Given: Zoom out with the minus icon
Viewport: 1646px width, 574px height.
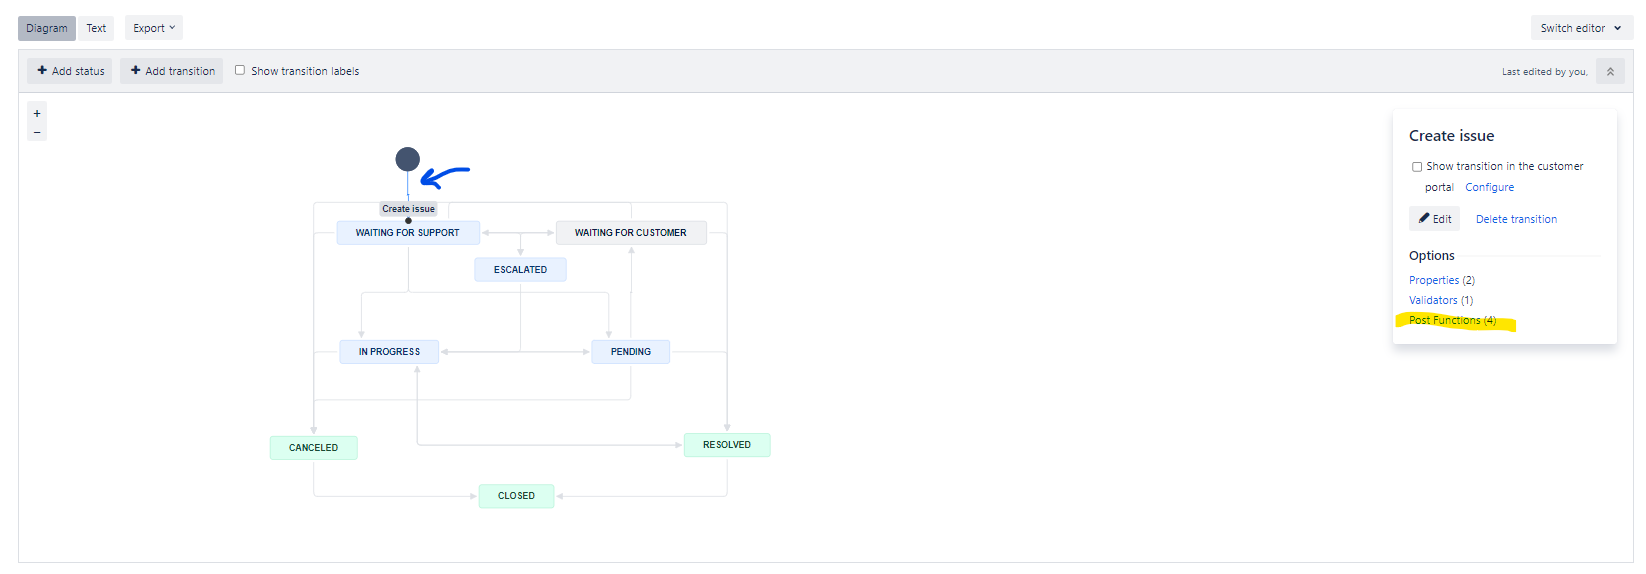Looking at the screenshot, I should click(x=37, y=132).
